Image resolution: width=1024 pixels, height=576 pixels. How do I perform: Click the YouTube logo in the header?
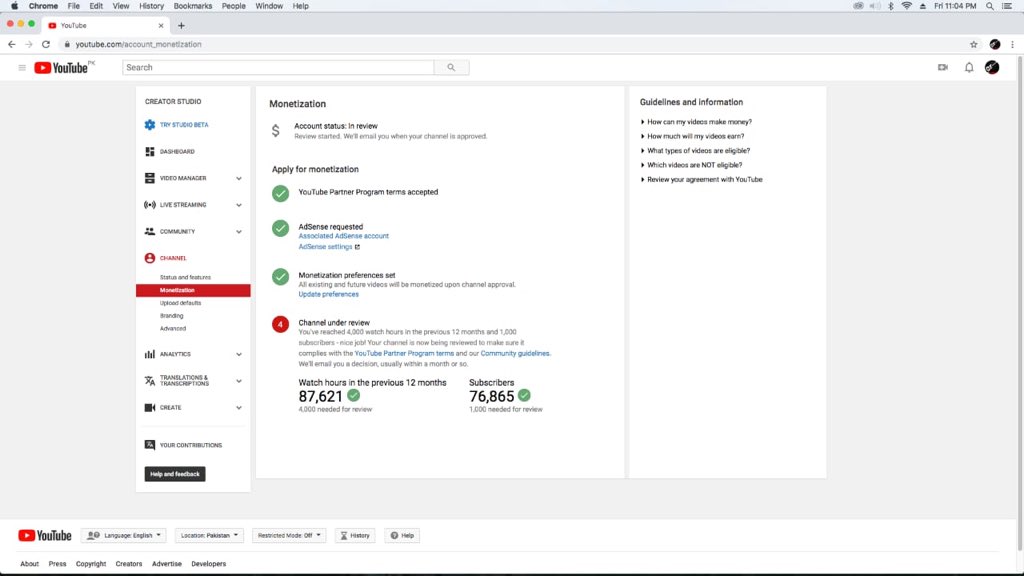pyautogui.click(x=63, y=67)
